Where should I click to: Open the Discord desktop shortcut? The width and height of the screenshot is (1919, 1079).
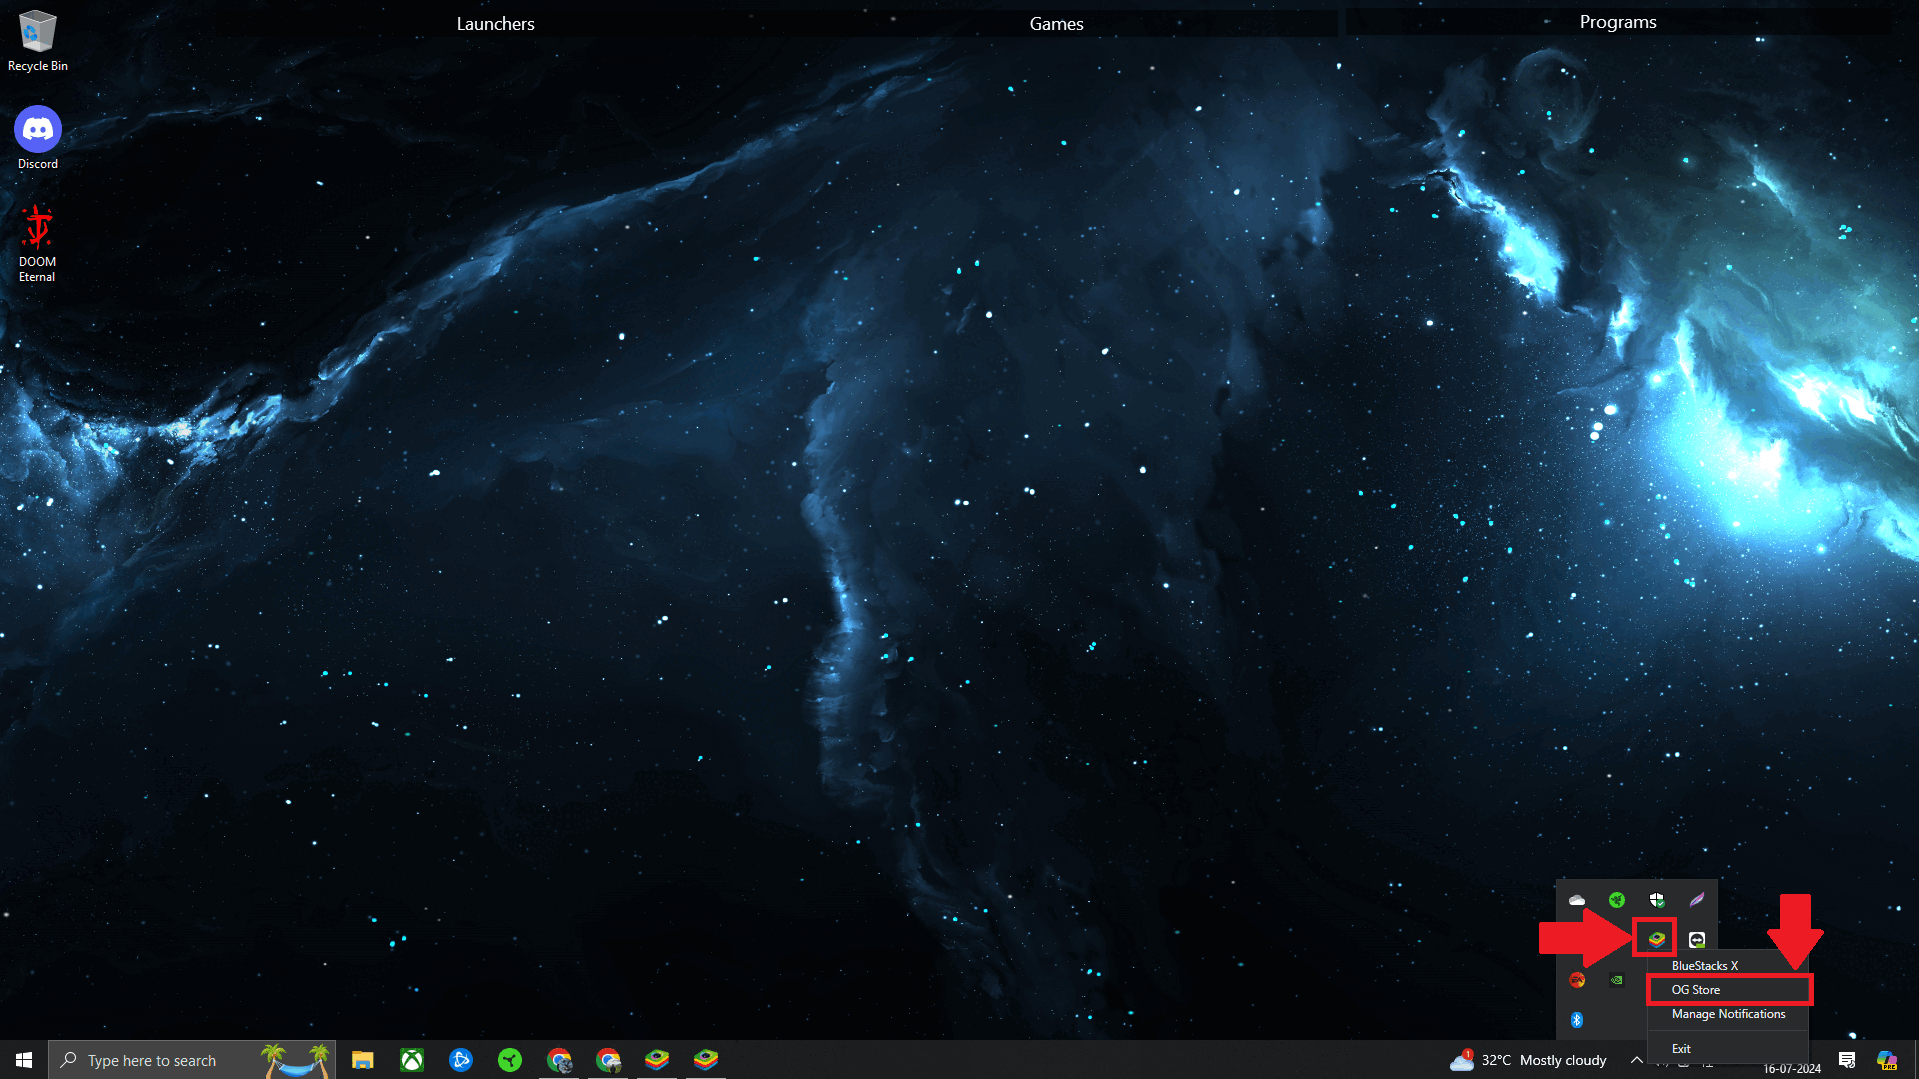[x=37, y=130]
